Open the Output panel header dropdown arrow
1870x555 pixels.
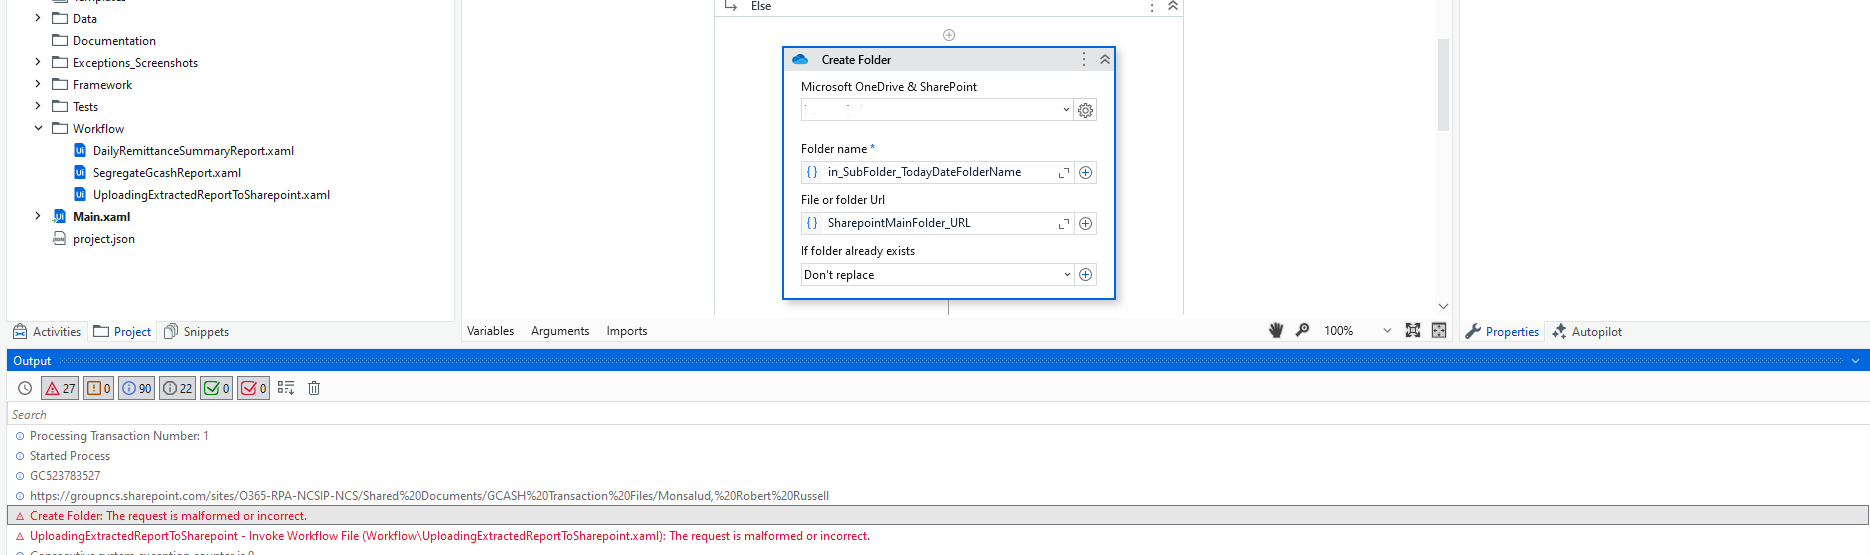(x=1855, y=361)
